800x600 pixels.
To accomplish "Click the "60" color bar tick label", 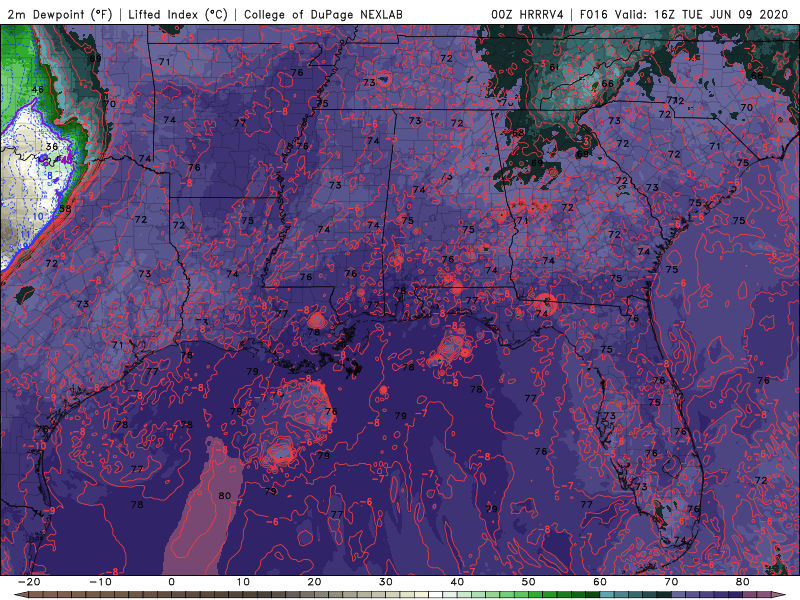I will pos(600,582).
